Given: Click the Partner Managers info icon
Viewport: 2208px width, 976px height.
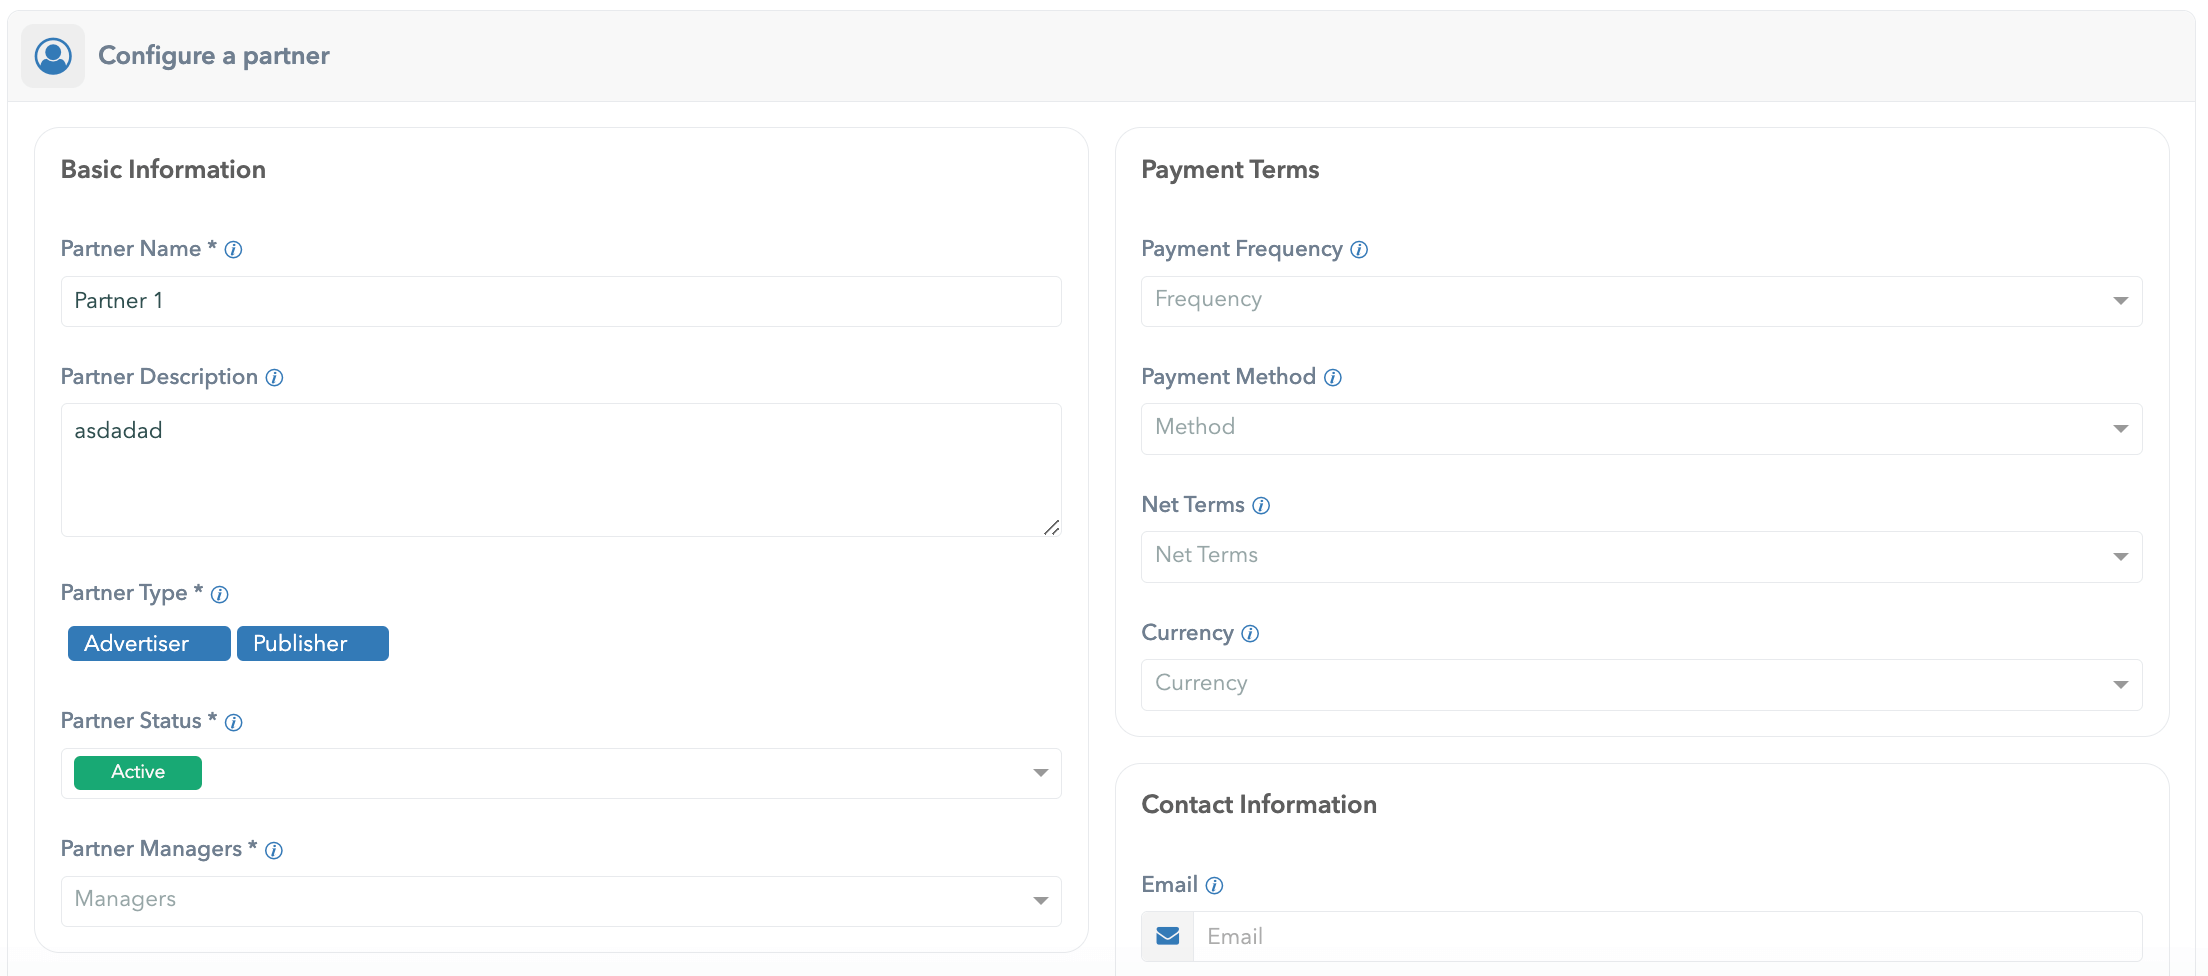Looking at the screenshot, I should point(274,850).
